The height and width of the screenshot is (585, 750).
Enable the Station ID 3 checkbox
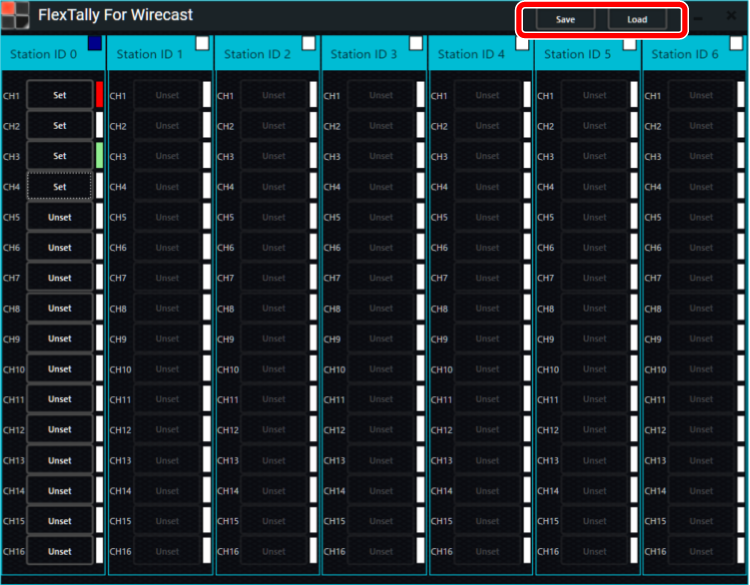click(x=416, y=43)
